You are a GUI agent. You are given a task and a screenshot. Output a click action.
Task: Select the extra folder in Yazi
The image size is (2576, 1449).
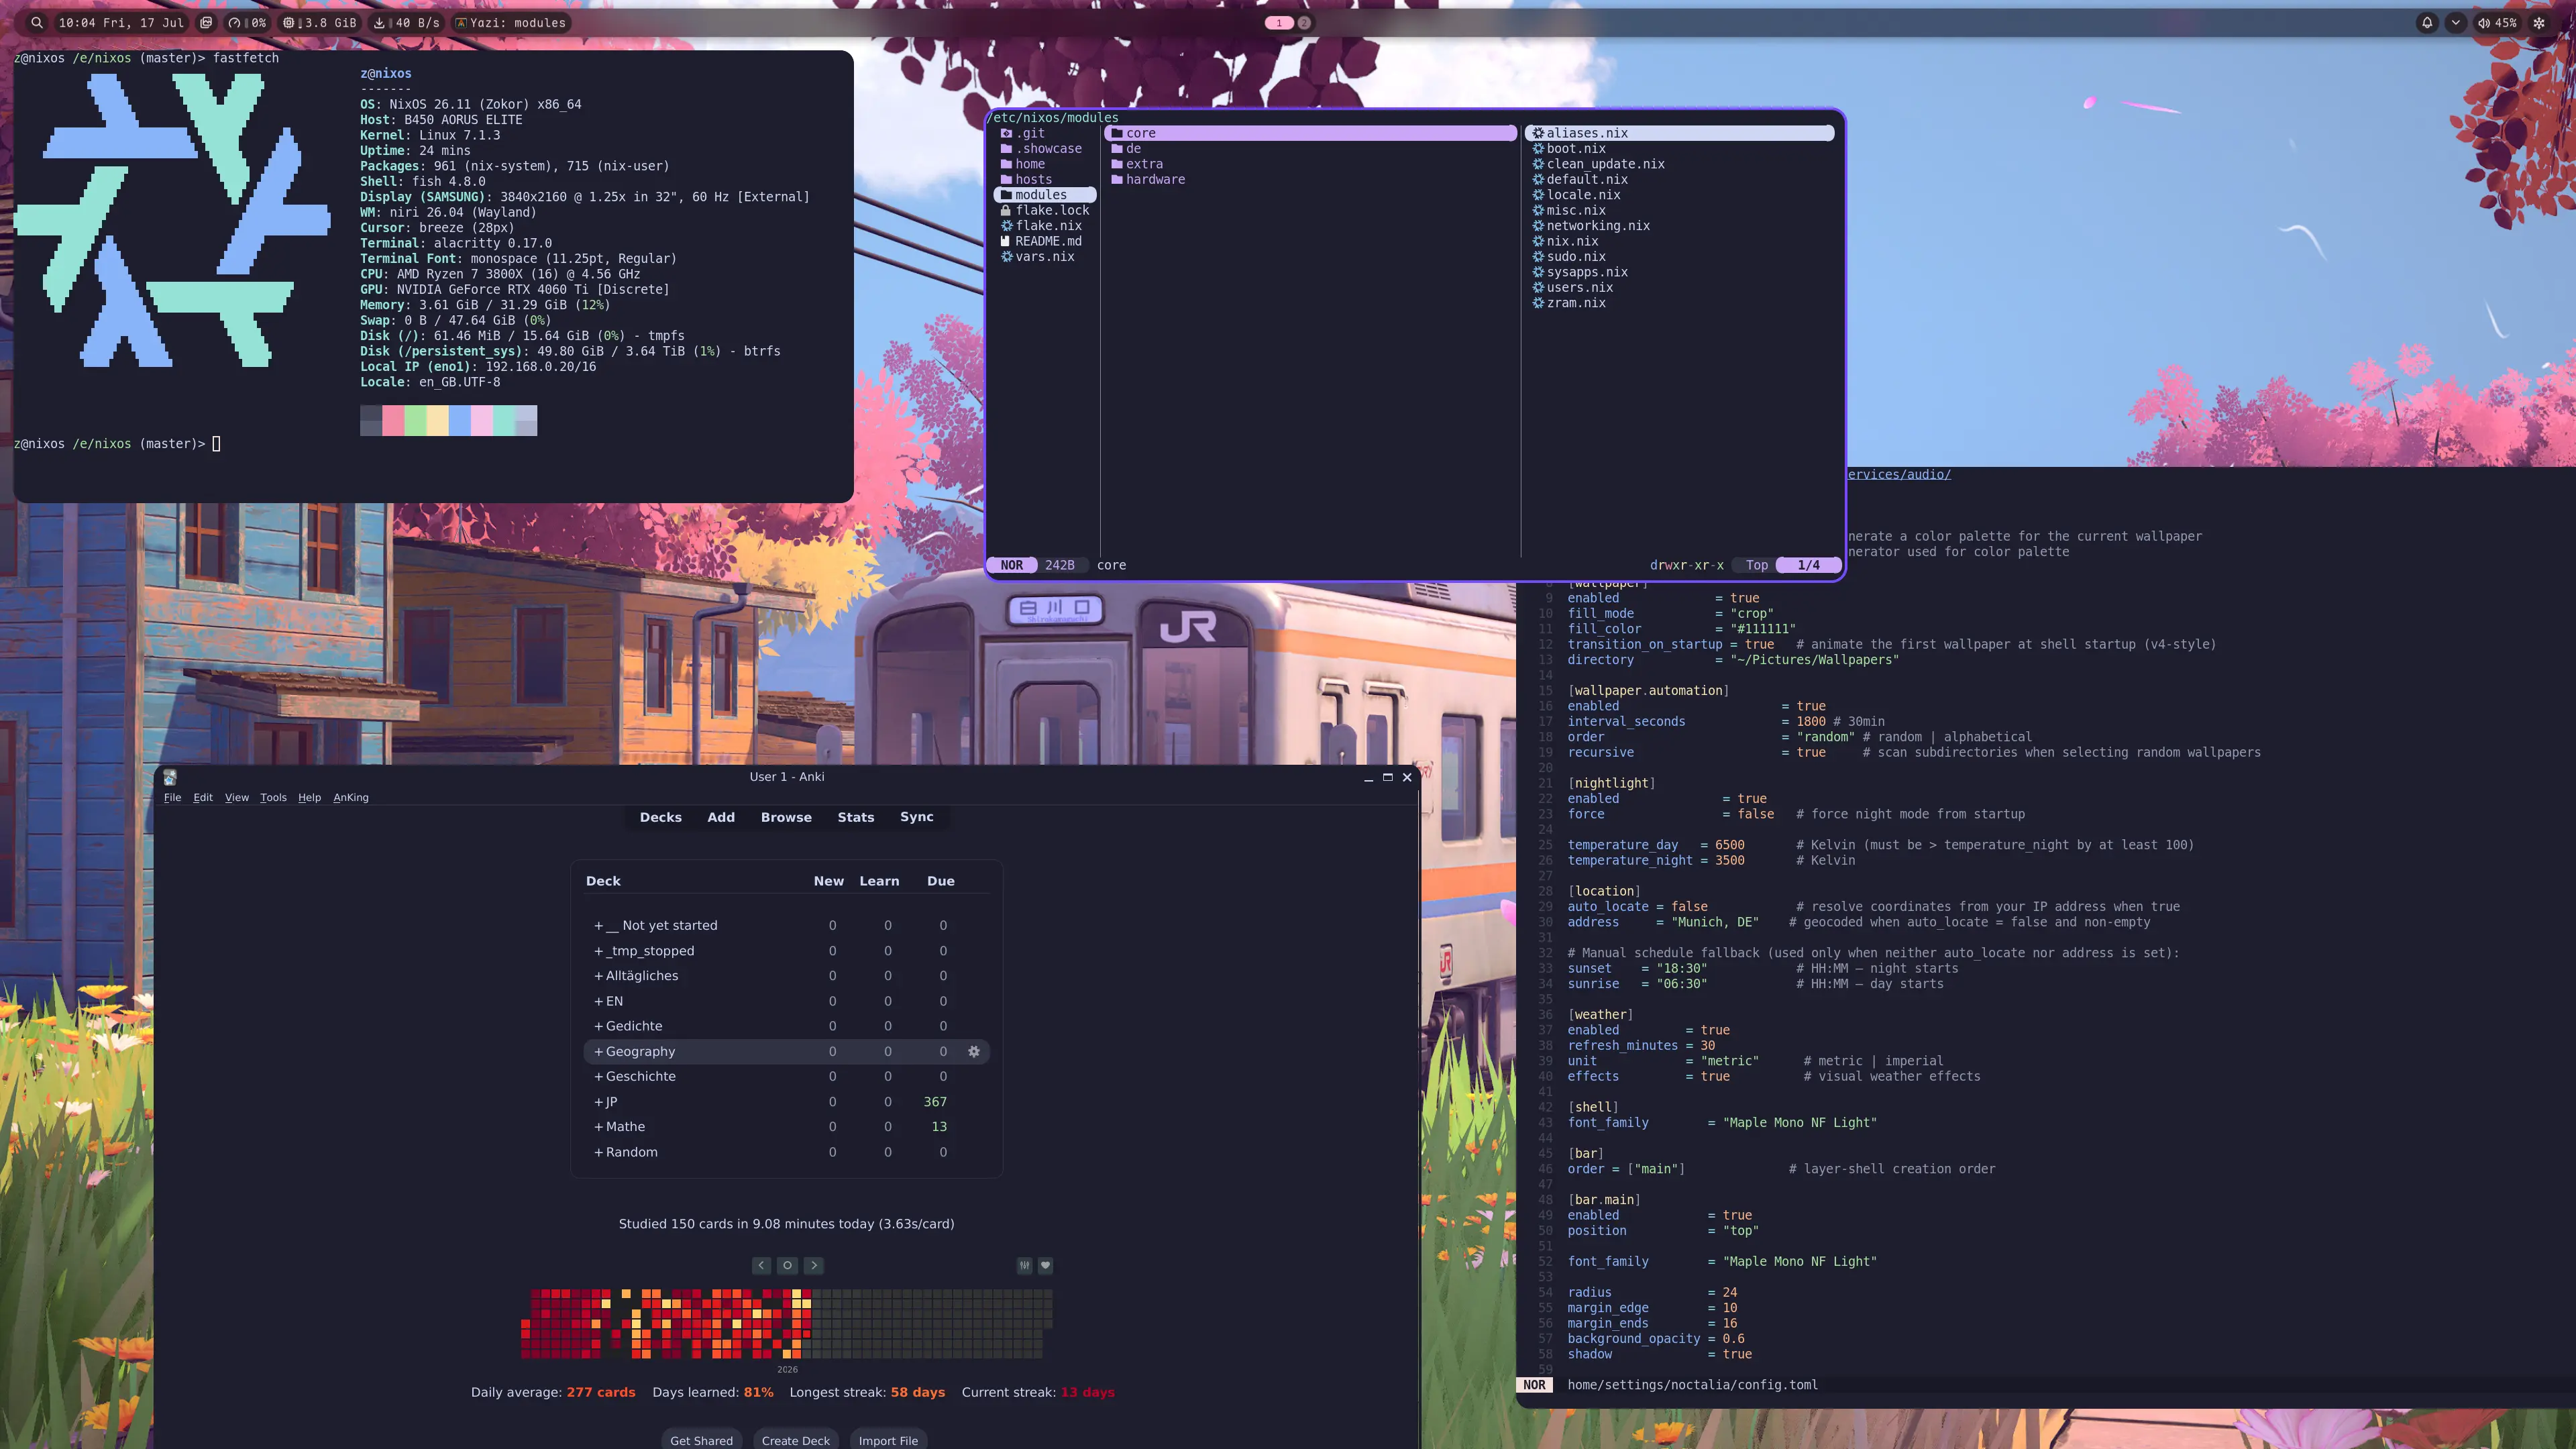pos(1144,164)
